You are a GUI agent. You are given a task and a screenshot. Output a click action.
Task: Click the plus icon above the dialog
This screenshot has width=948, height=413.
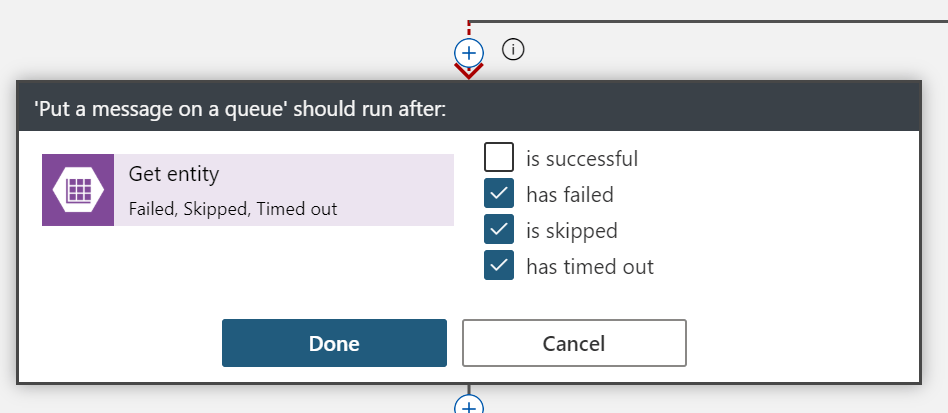pyautogui.click(x=468, y=51)
